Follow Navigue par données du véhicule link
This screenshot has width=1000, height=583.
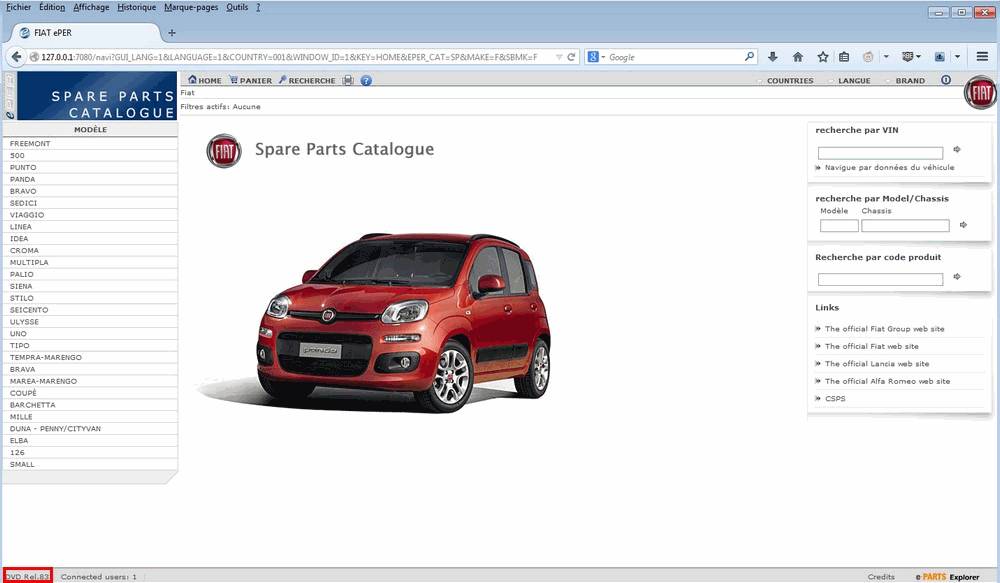889,167
